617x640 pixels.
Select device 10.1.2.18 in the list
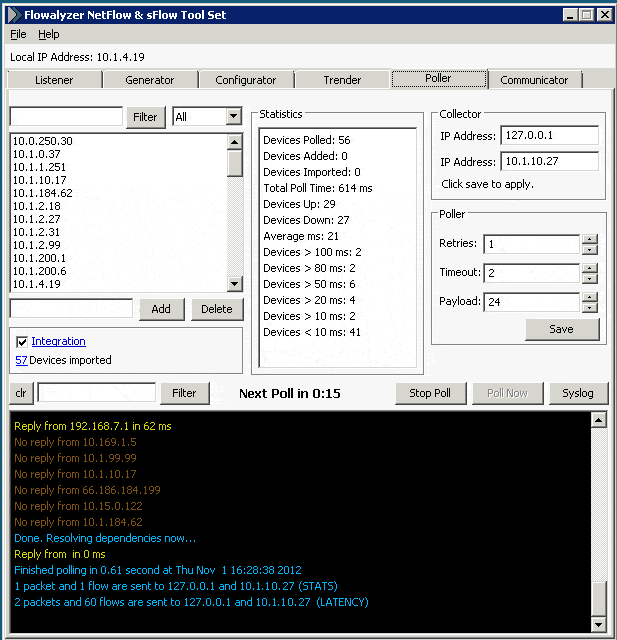click(118, 206)
